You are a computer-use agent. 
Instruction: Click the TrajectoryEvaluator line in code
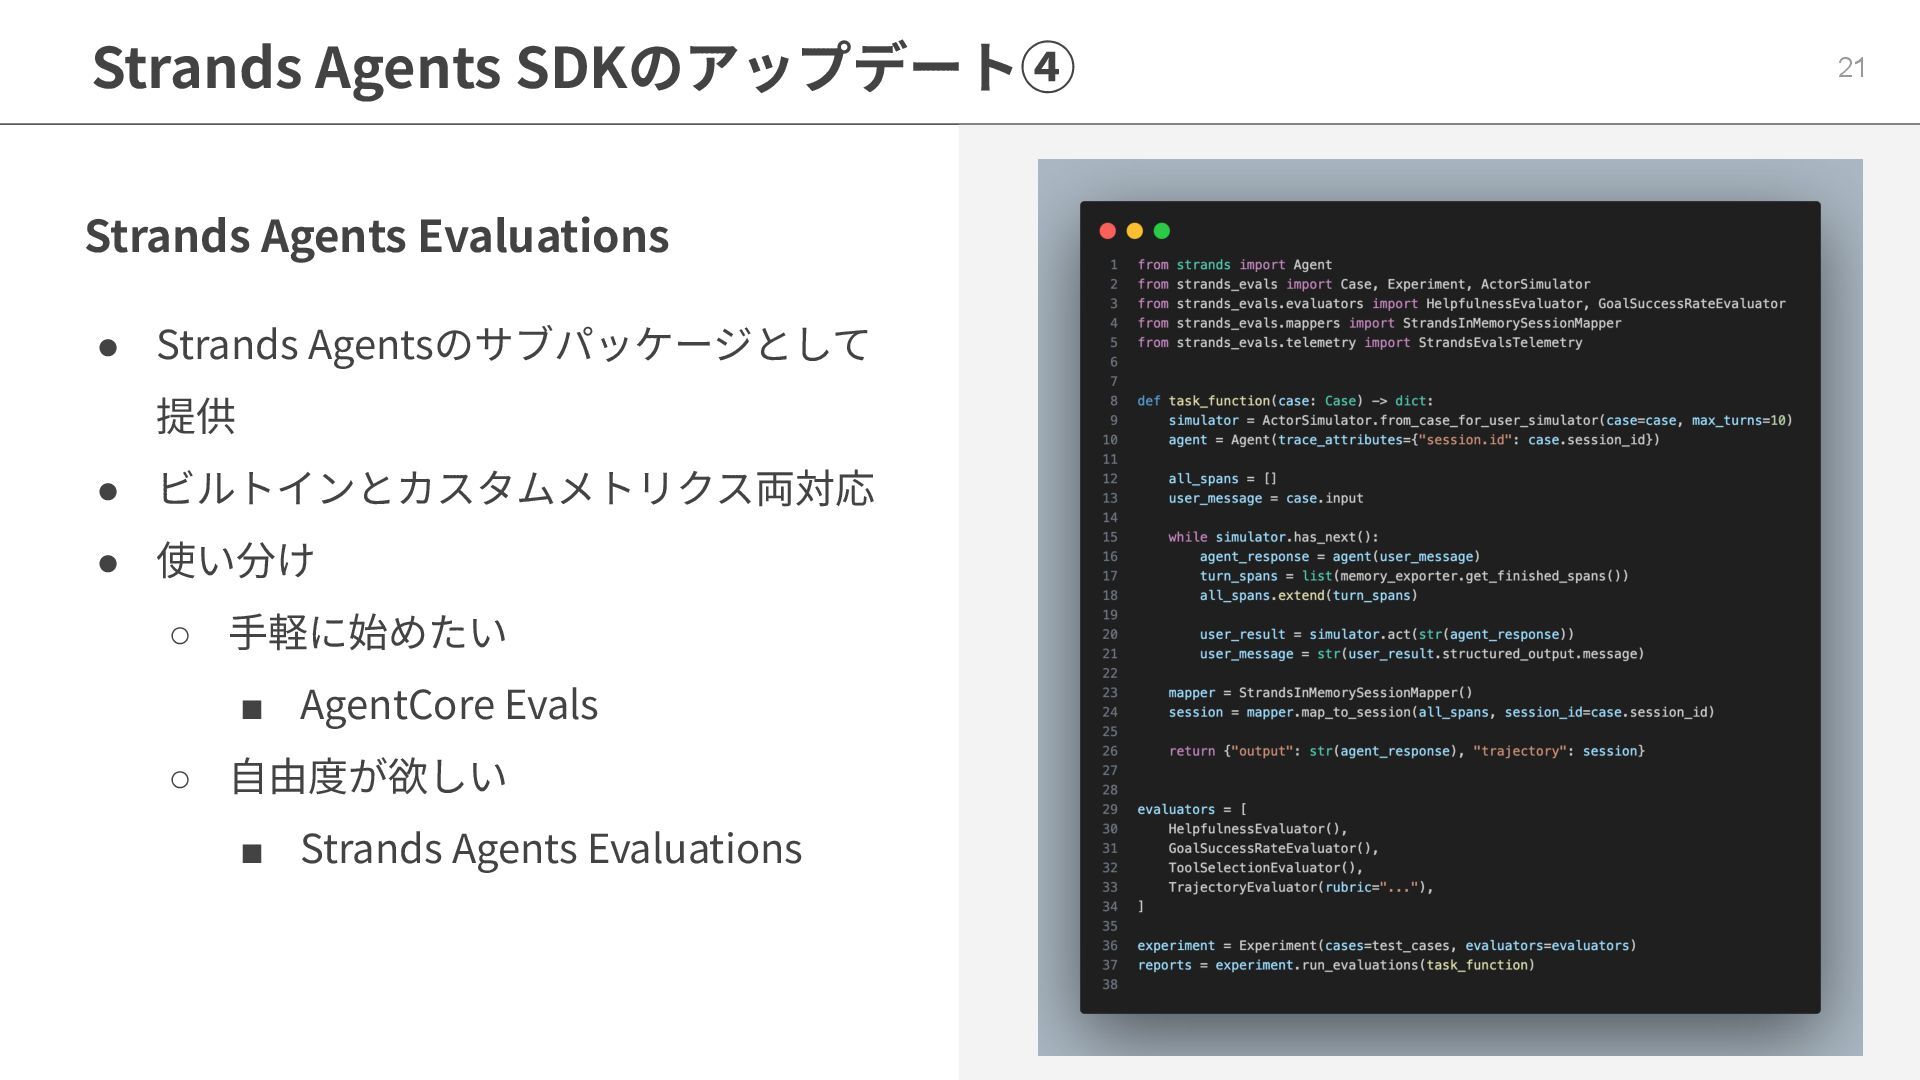pyautogui.click(x=1300, y=887)
